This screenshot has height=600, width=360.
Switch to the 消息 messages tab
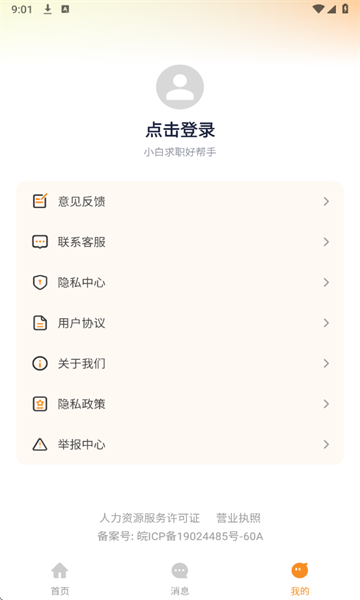point(180,579)
